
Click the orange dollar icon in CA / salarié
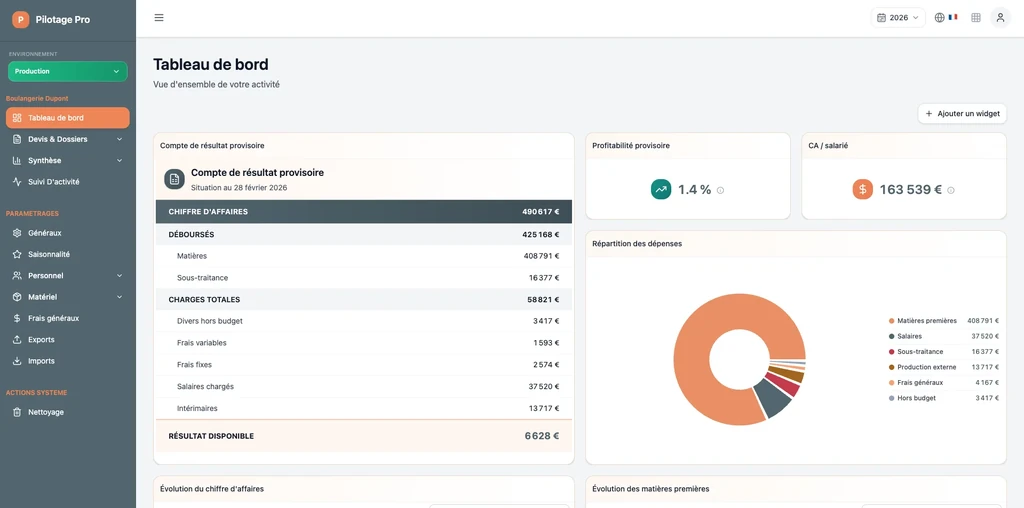pos(863,189)
